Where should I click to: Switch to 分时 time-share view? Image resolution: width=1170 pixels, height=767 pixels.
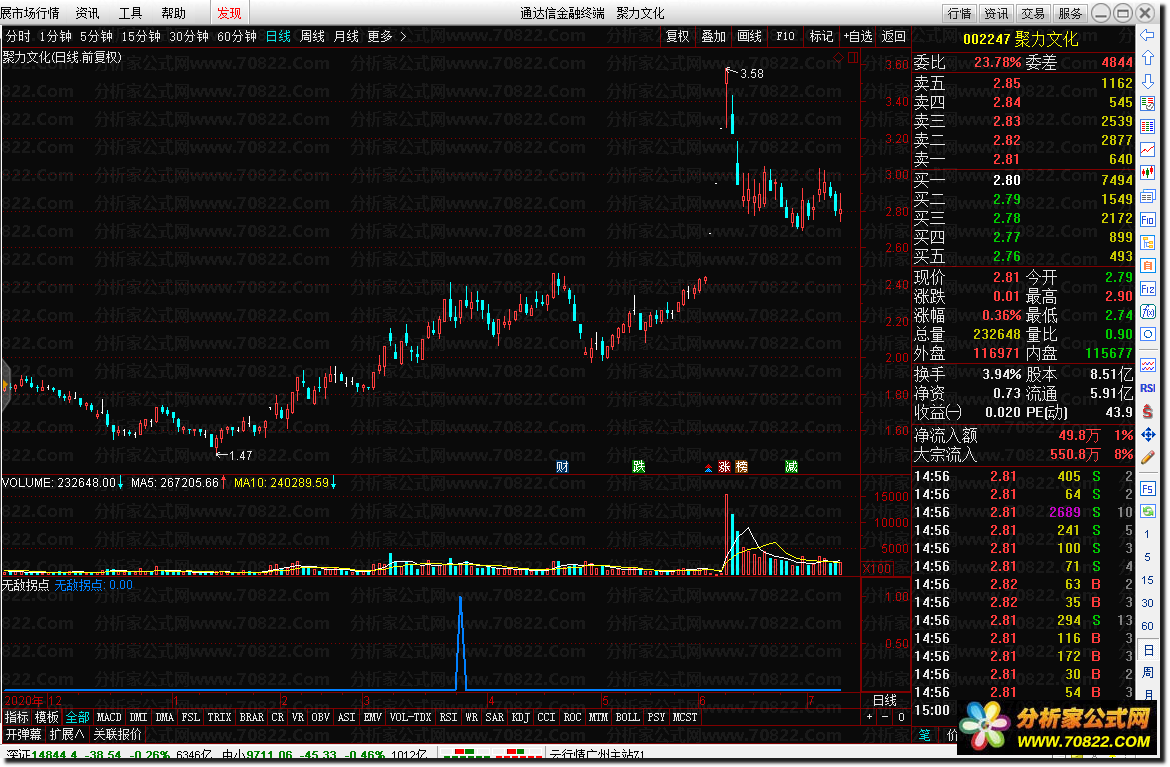click(x=18, y=36)
